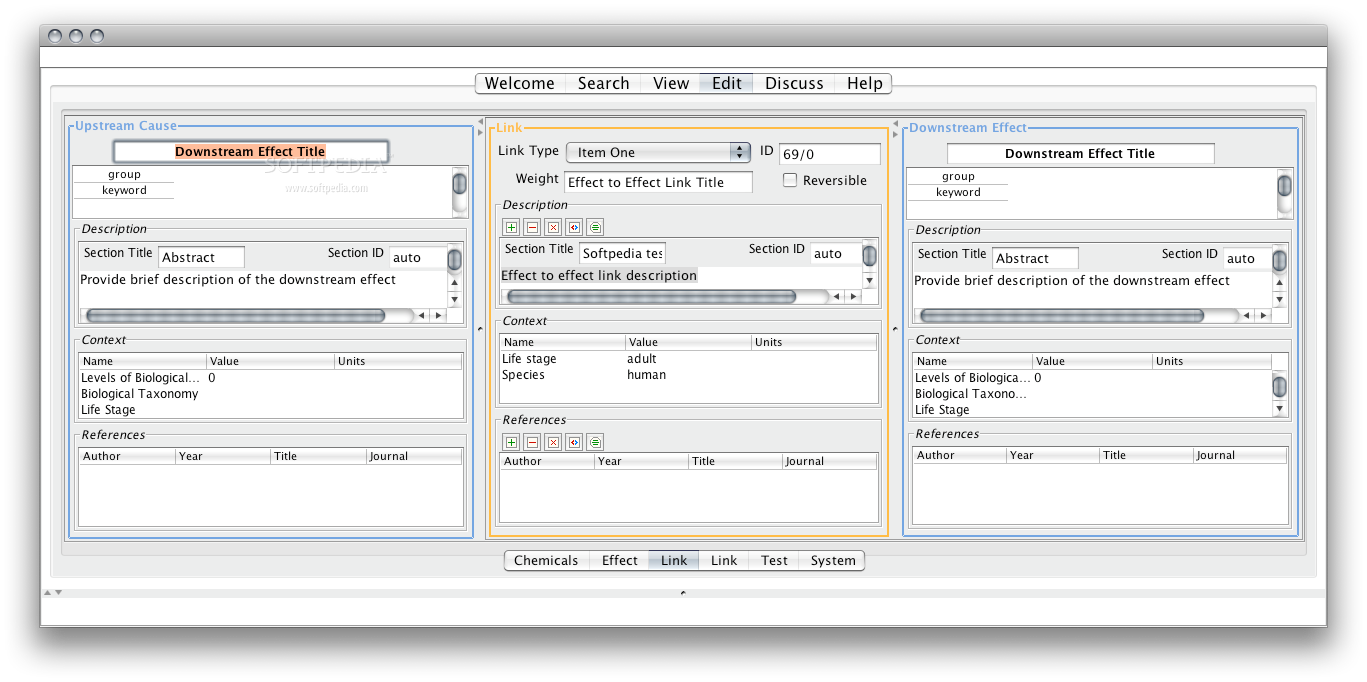Click left arrow of Downstream Effect description scrollbar
This screenshot has height=682, width=1367.
point(1245,315)
